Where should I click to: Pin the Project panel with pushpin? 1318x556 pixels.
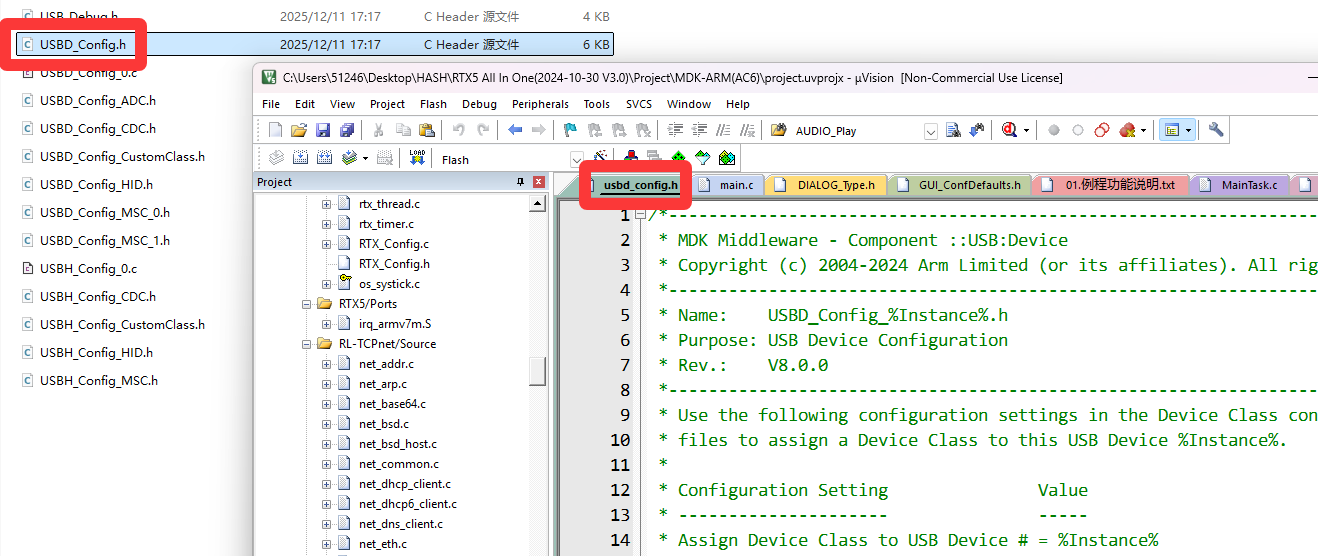pos(520,182)
